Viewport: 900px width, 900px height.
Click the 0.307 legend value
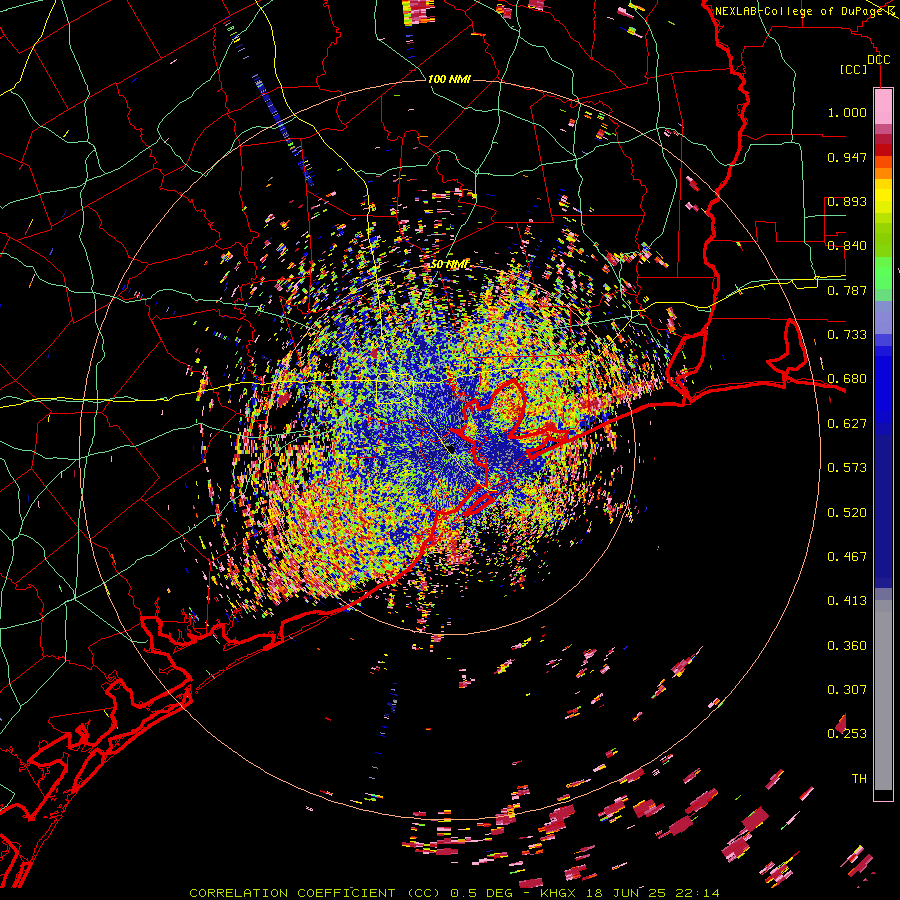click(x=847, y=690)
